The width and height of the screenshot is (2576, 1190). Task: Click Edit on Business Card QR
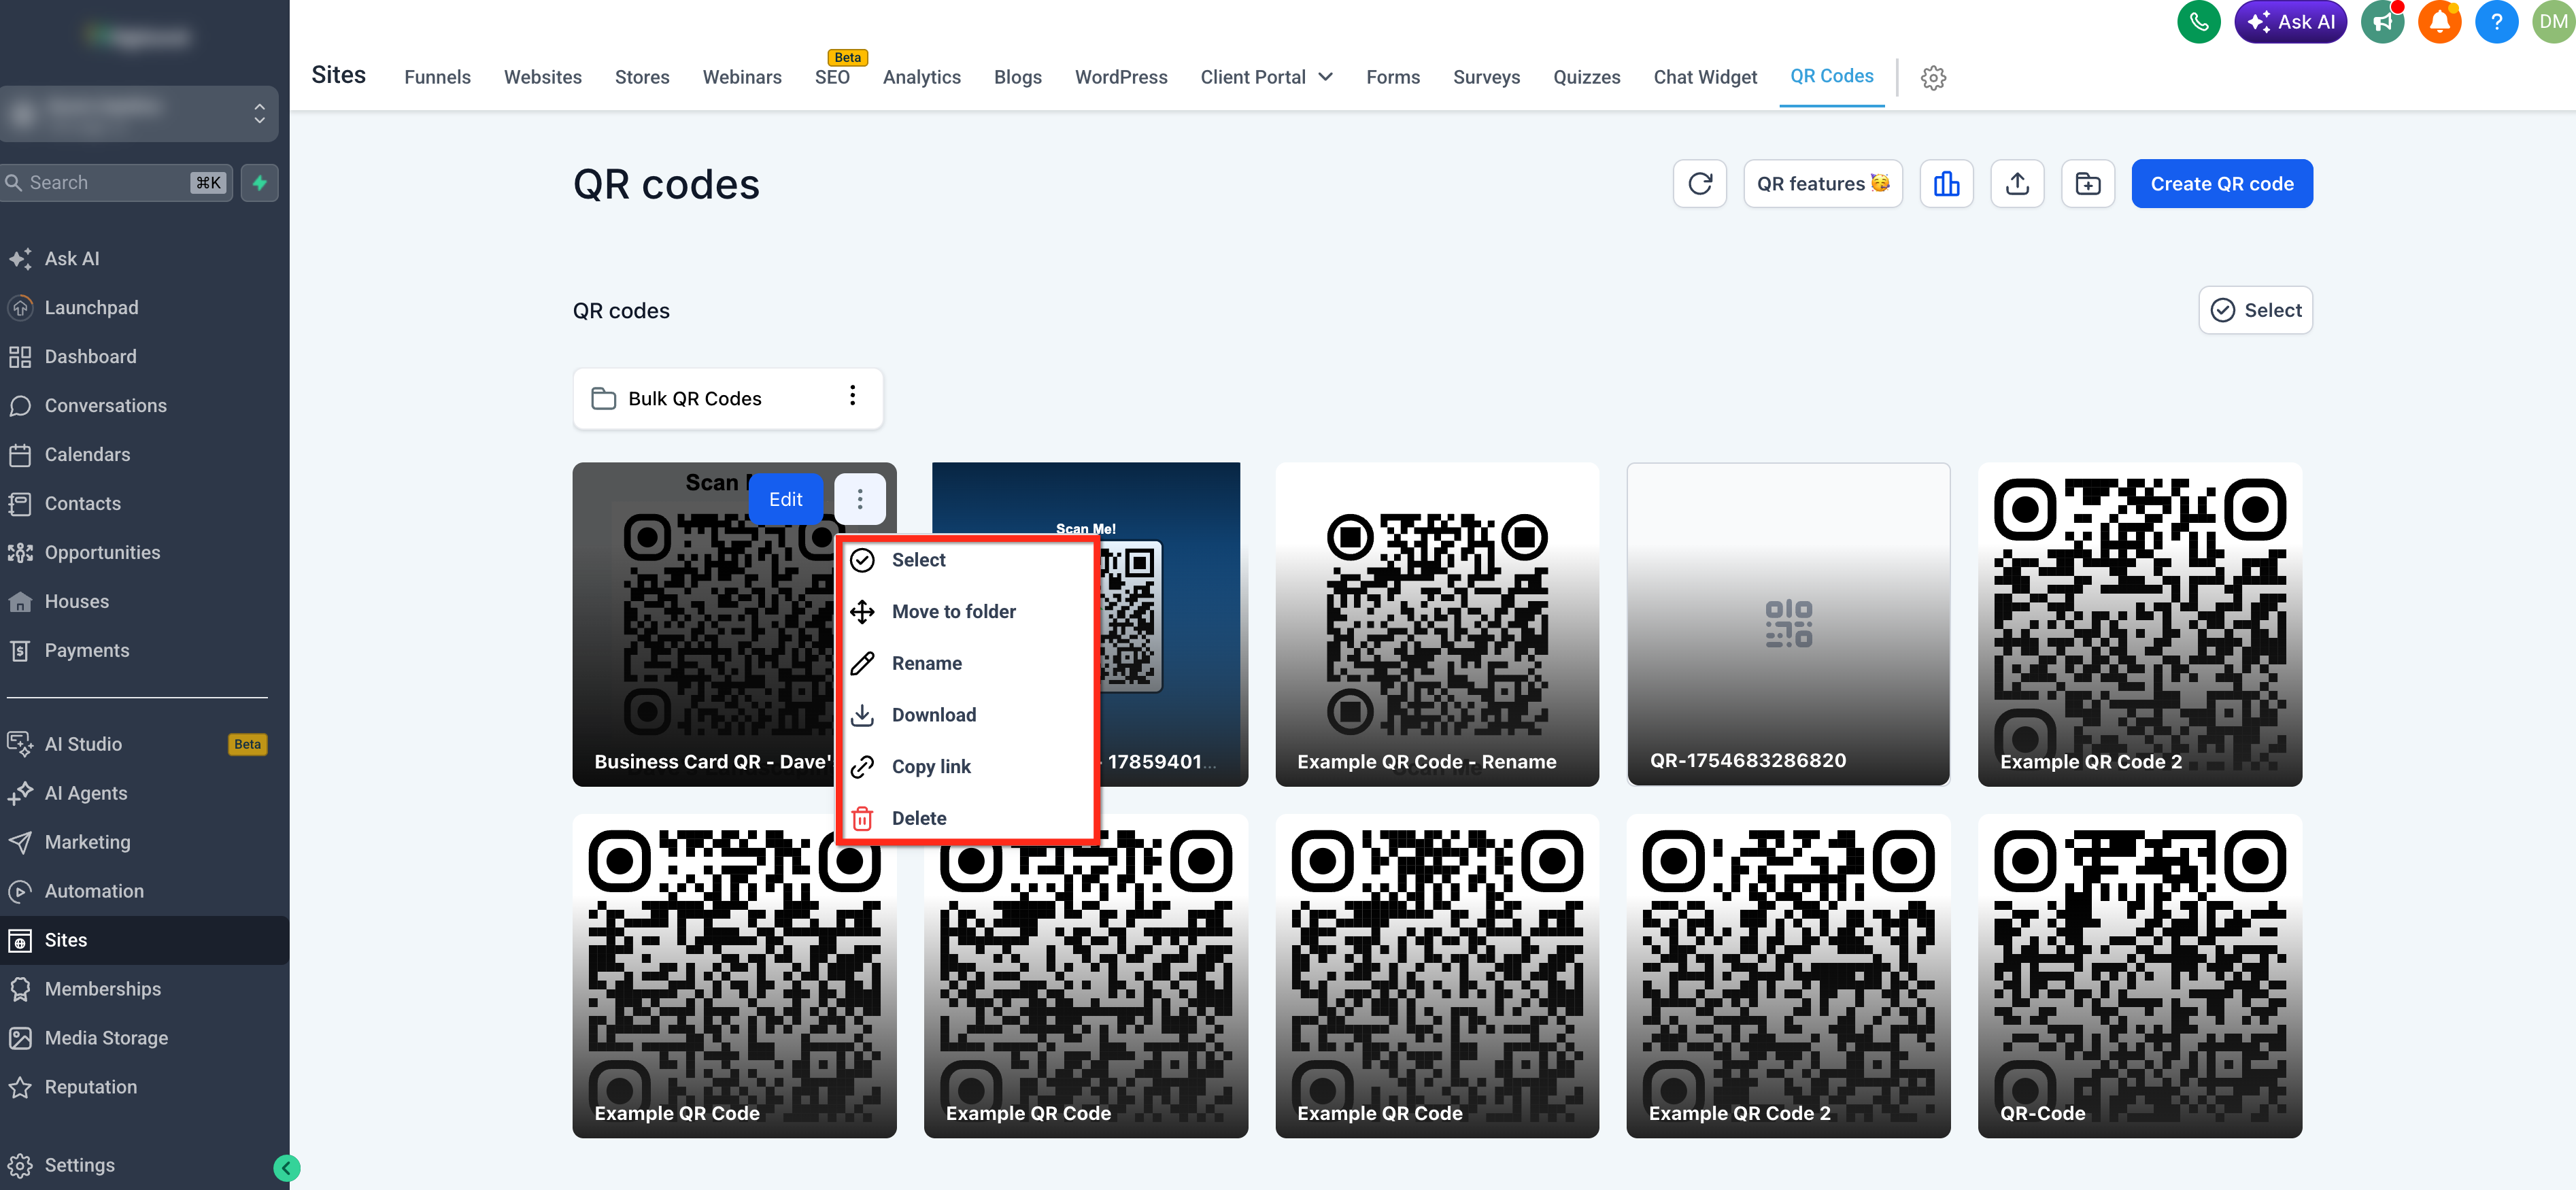point(785,499)
